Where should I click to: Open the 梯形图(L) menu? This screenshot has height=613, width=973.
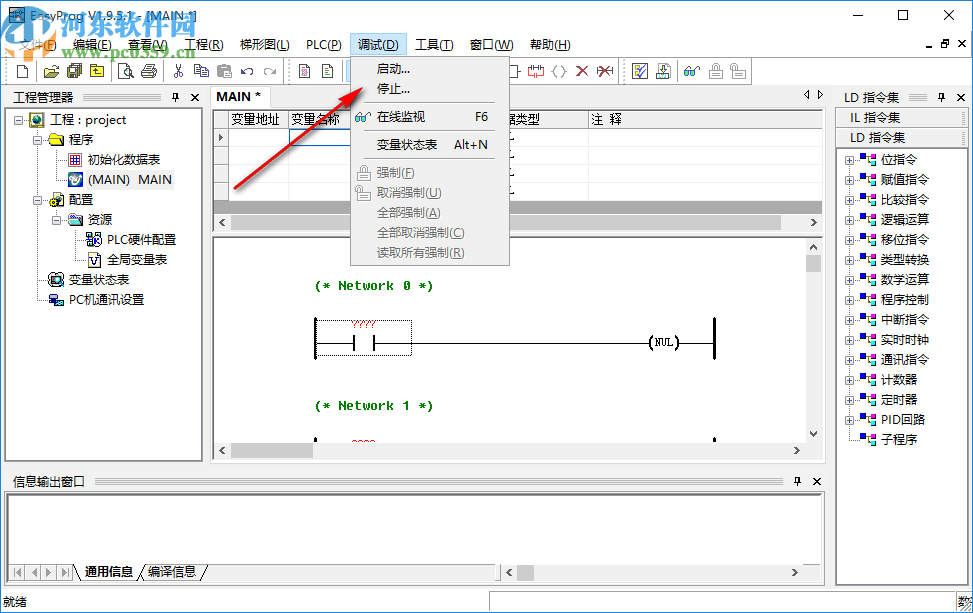click(x=264, y=45)
